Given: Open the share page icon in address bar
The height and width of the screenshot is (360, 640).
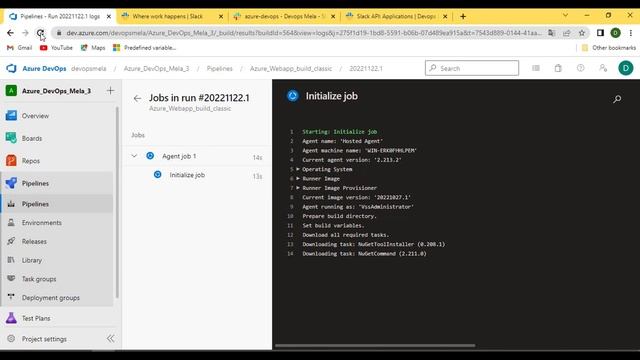Looking at the screenshot, I should [567, 33].
